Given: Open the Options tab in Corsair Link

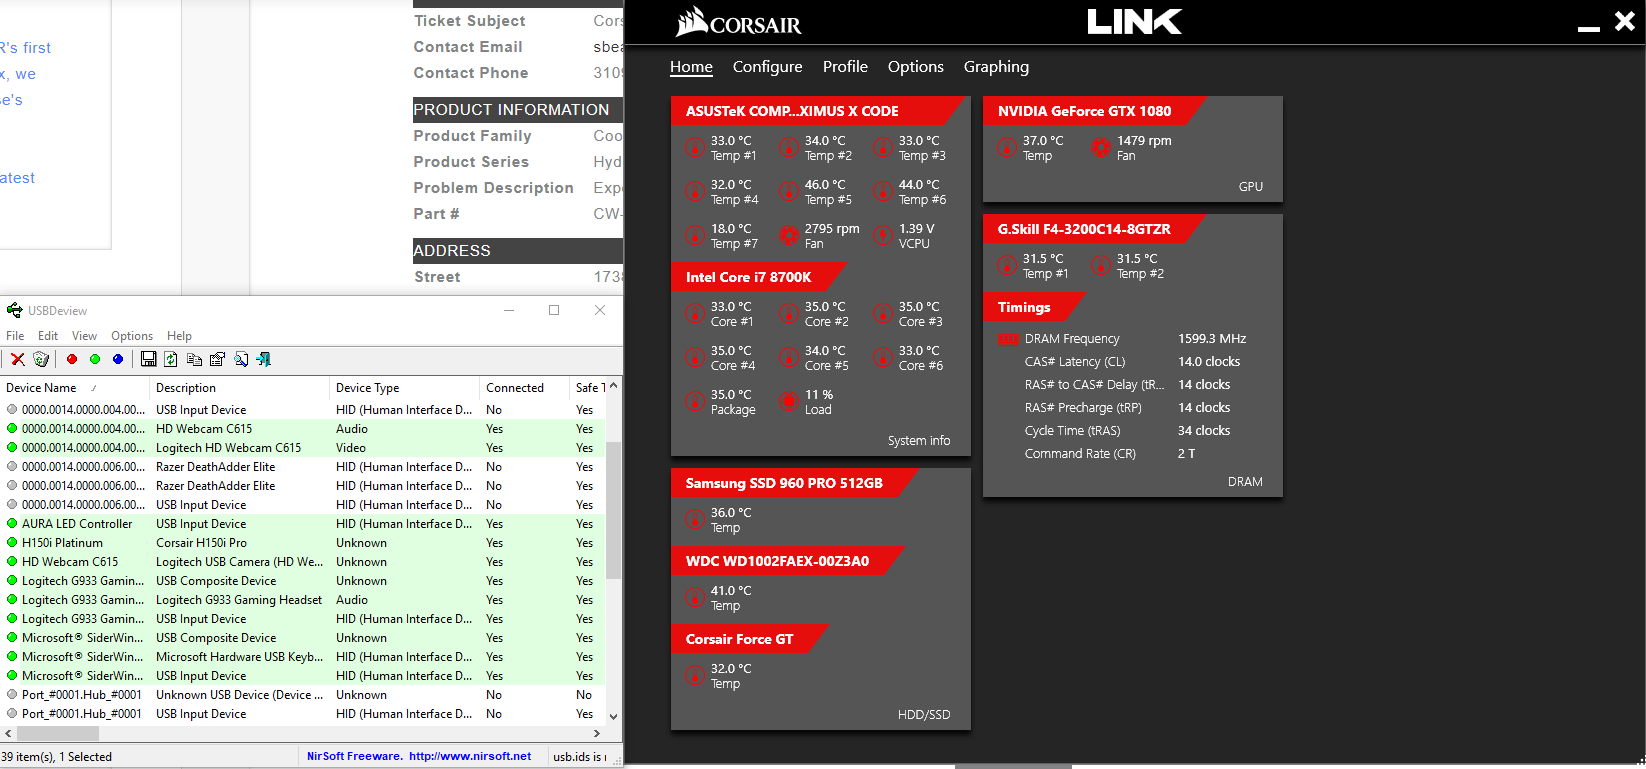Looking at the screenshot, I should point(915,67).
